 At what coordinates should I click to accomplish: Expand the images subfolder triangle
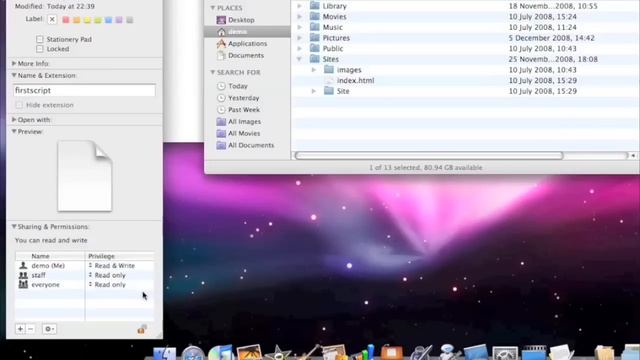(x=314, y=69)
